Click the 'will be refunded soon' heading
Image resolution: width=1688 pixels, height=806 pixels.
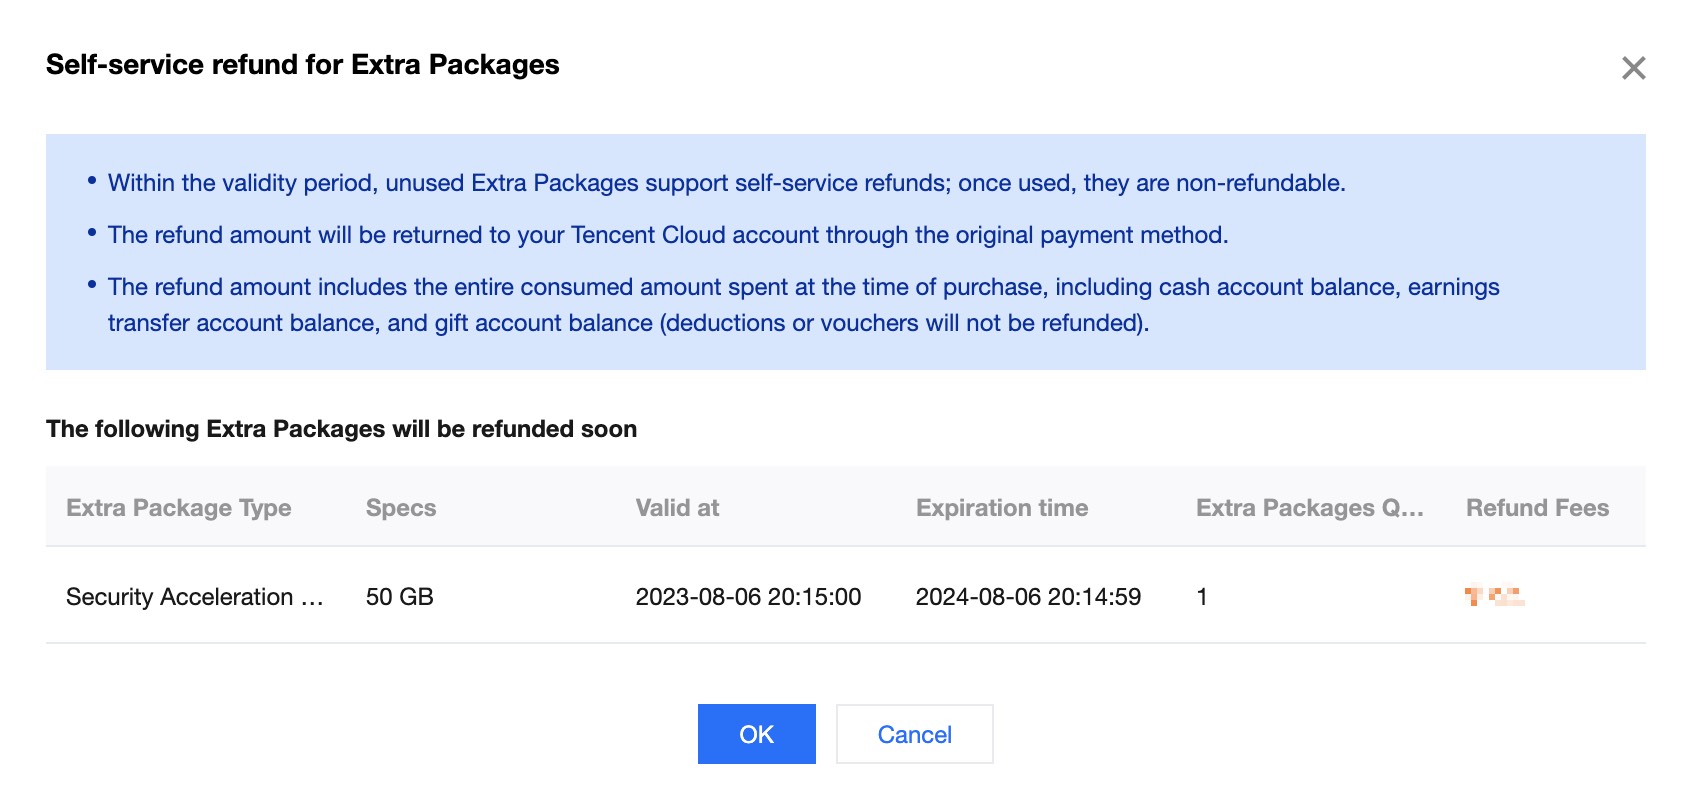[x=341, y=429]
